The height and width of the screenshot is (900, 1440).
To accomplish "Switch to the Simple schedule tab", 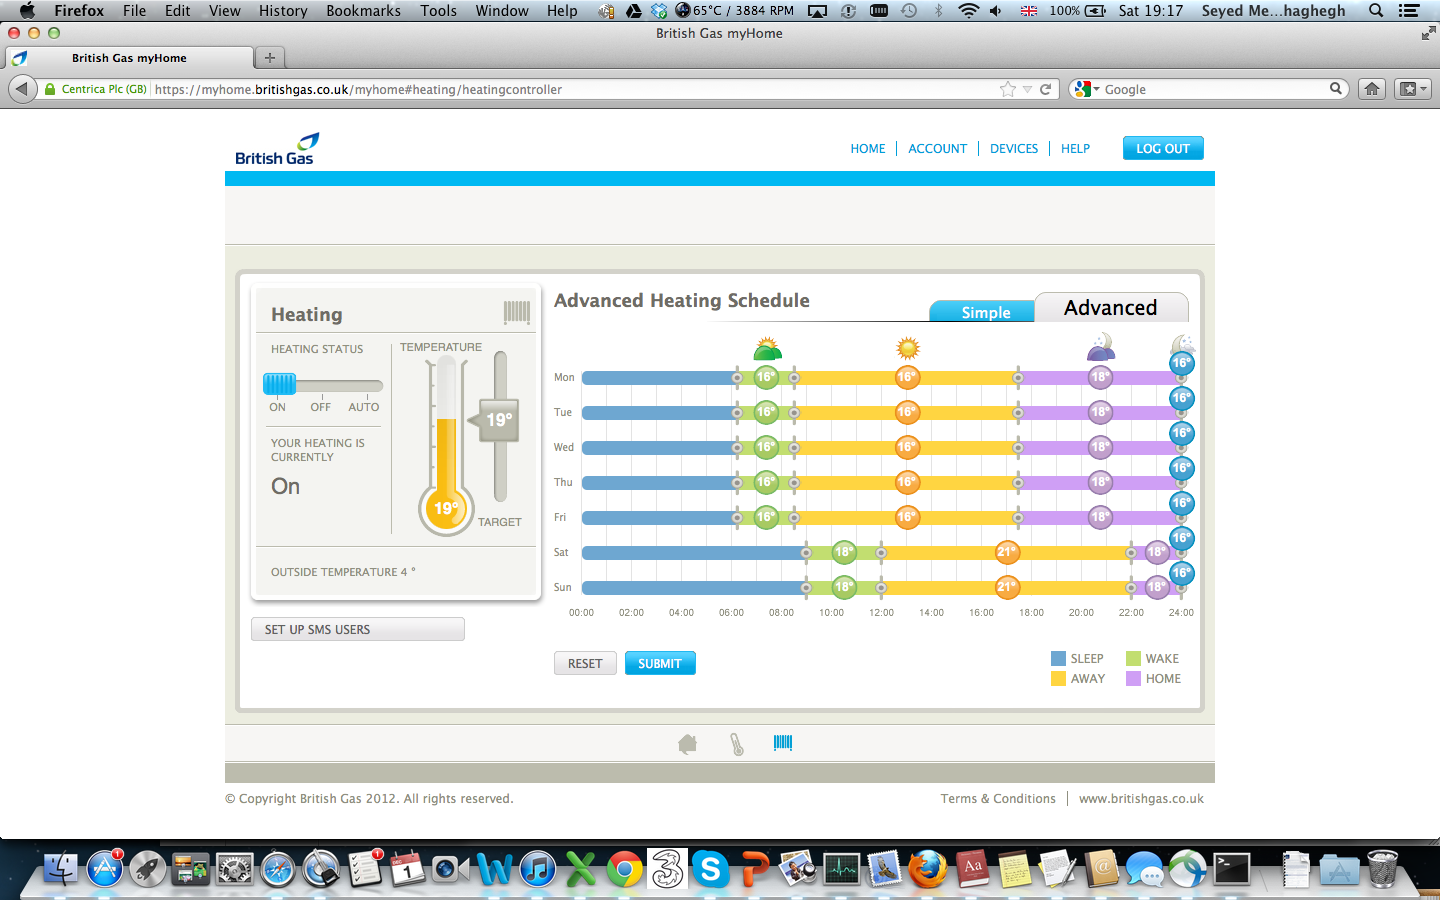I will [985, 312].
